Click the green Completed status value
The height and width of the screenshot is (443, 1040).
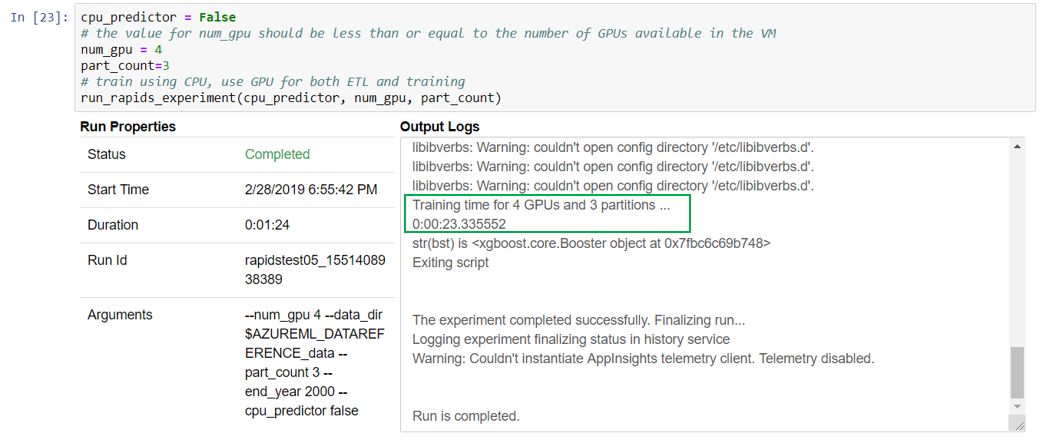tap(277, 155)
